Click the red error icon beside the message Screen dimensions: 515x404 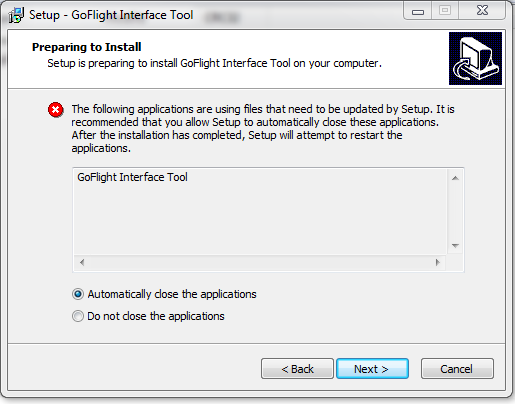click(56, 110)
